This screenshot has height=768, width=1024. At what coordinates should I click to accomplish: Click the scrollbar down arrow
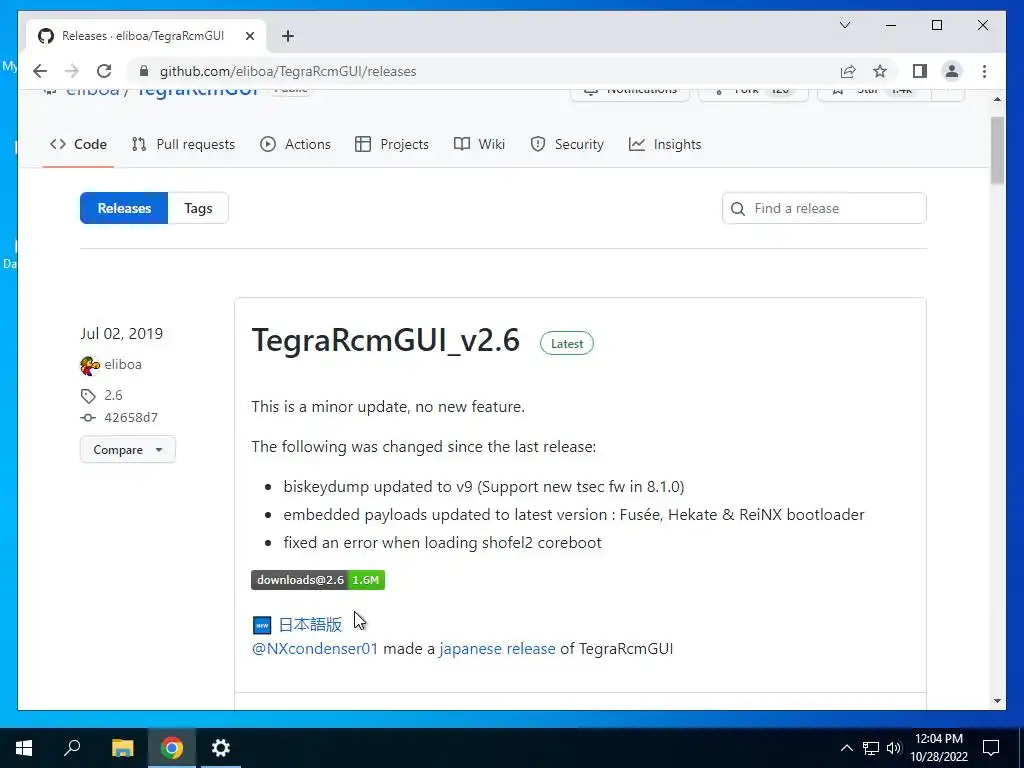997,701
